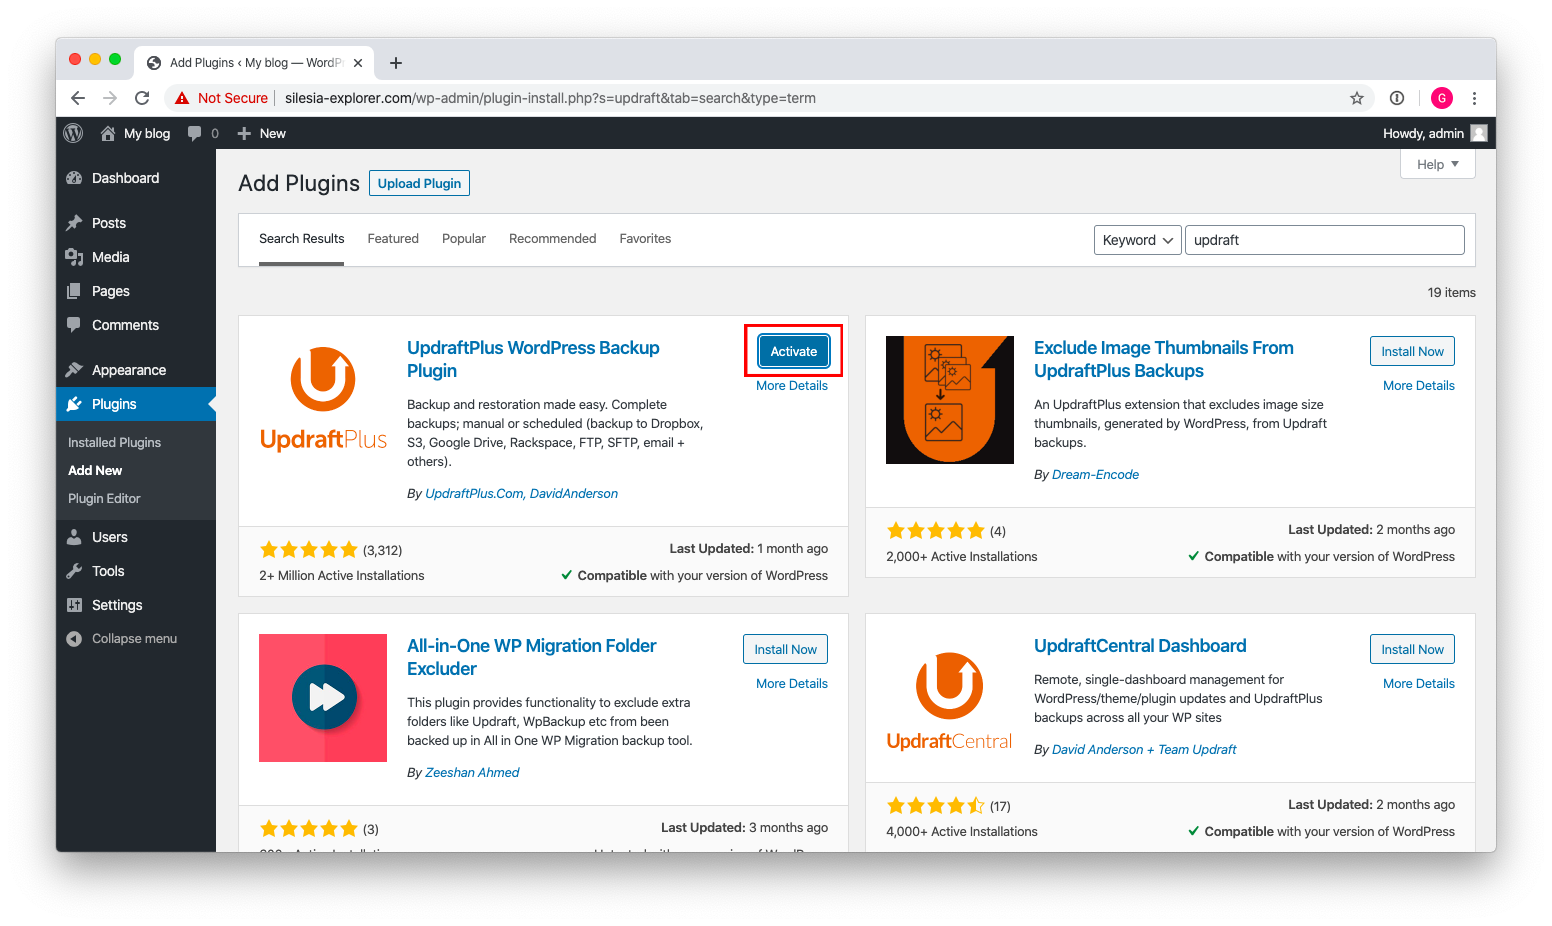
Task: Focus the plugin search field containing updraft
Action: [x=1325, y=240]
